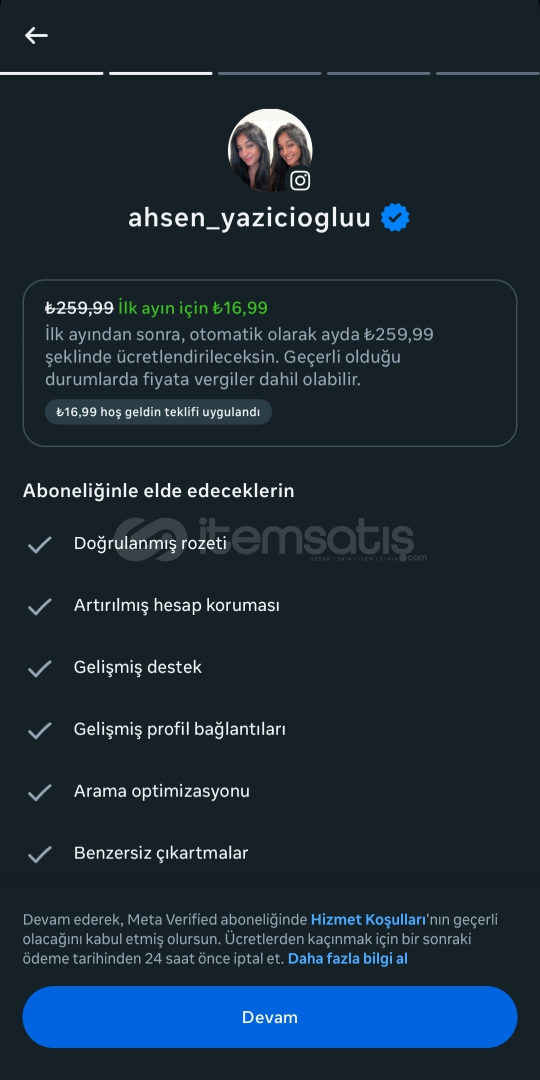The image size is (540, 1080).
Task: Tap the ahsen_yazicioglu username
Action: tap(249, 218)
